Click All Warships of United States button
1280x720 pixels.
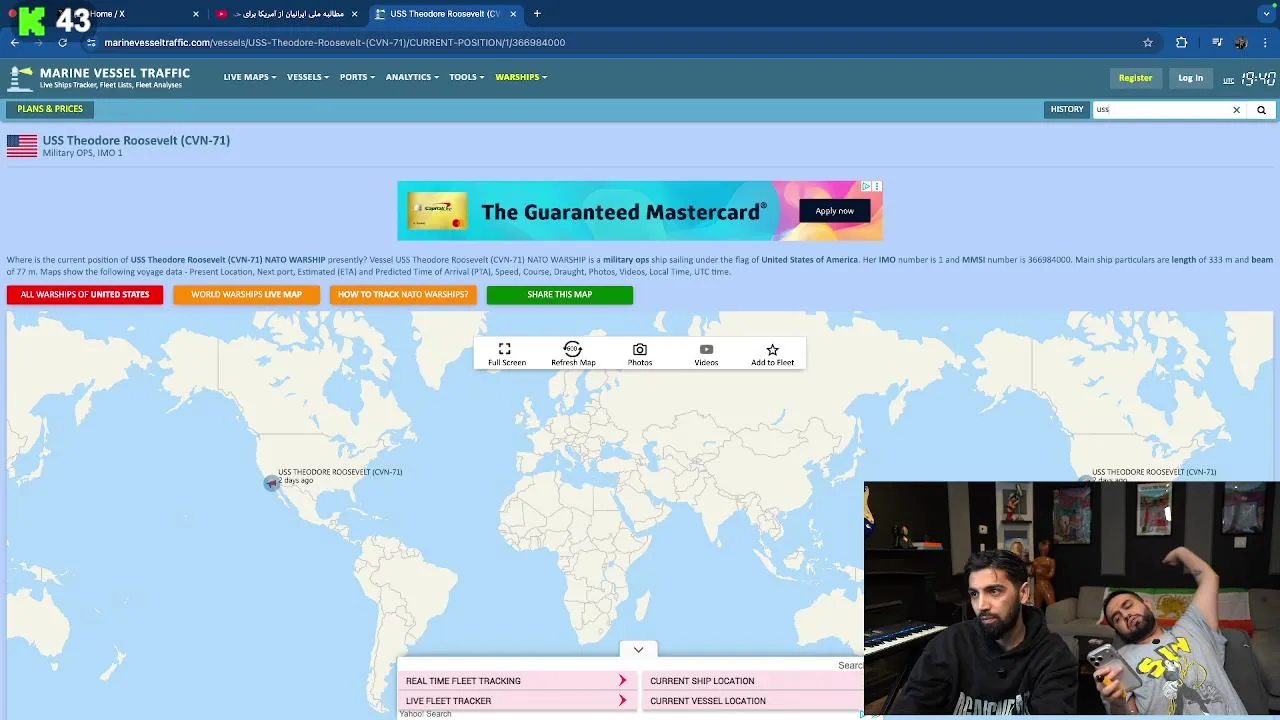pyautogui.click(x=85, y=295)
